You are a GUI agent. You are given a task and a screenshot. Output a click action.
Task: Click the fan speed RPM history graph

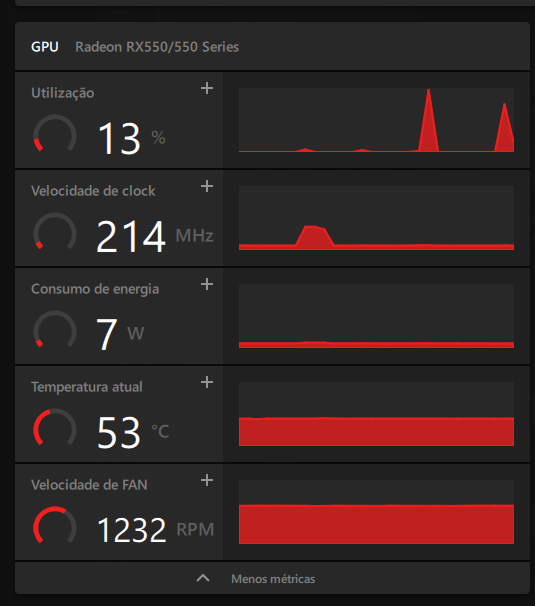tap(376, 512)
